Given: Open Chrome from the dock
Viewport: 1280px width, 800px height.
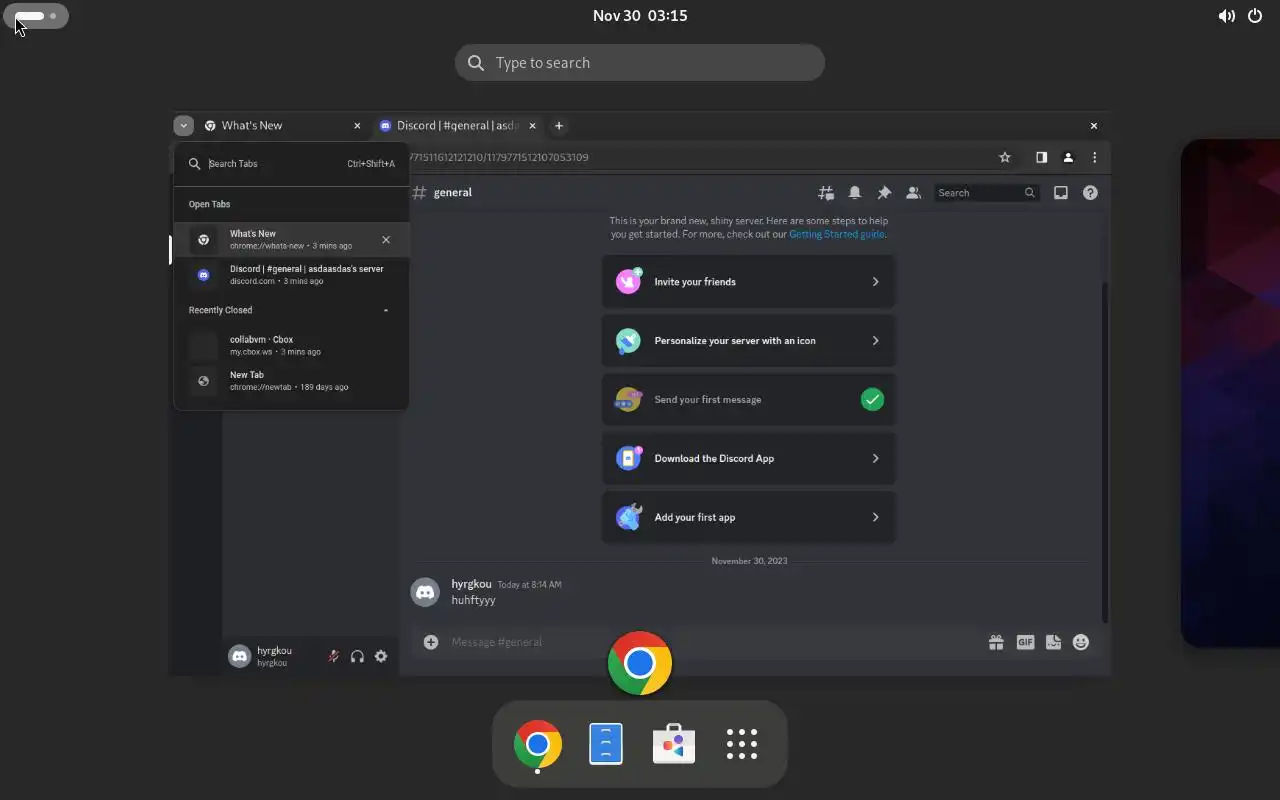Looking at the screenshot, I should 538,744.
